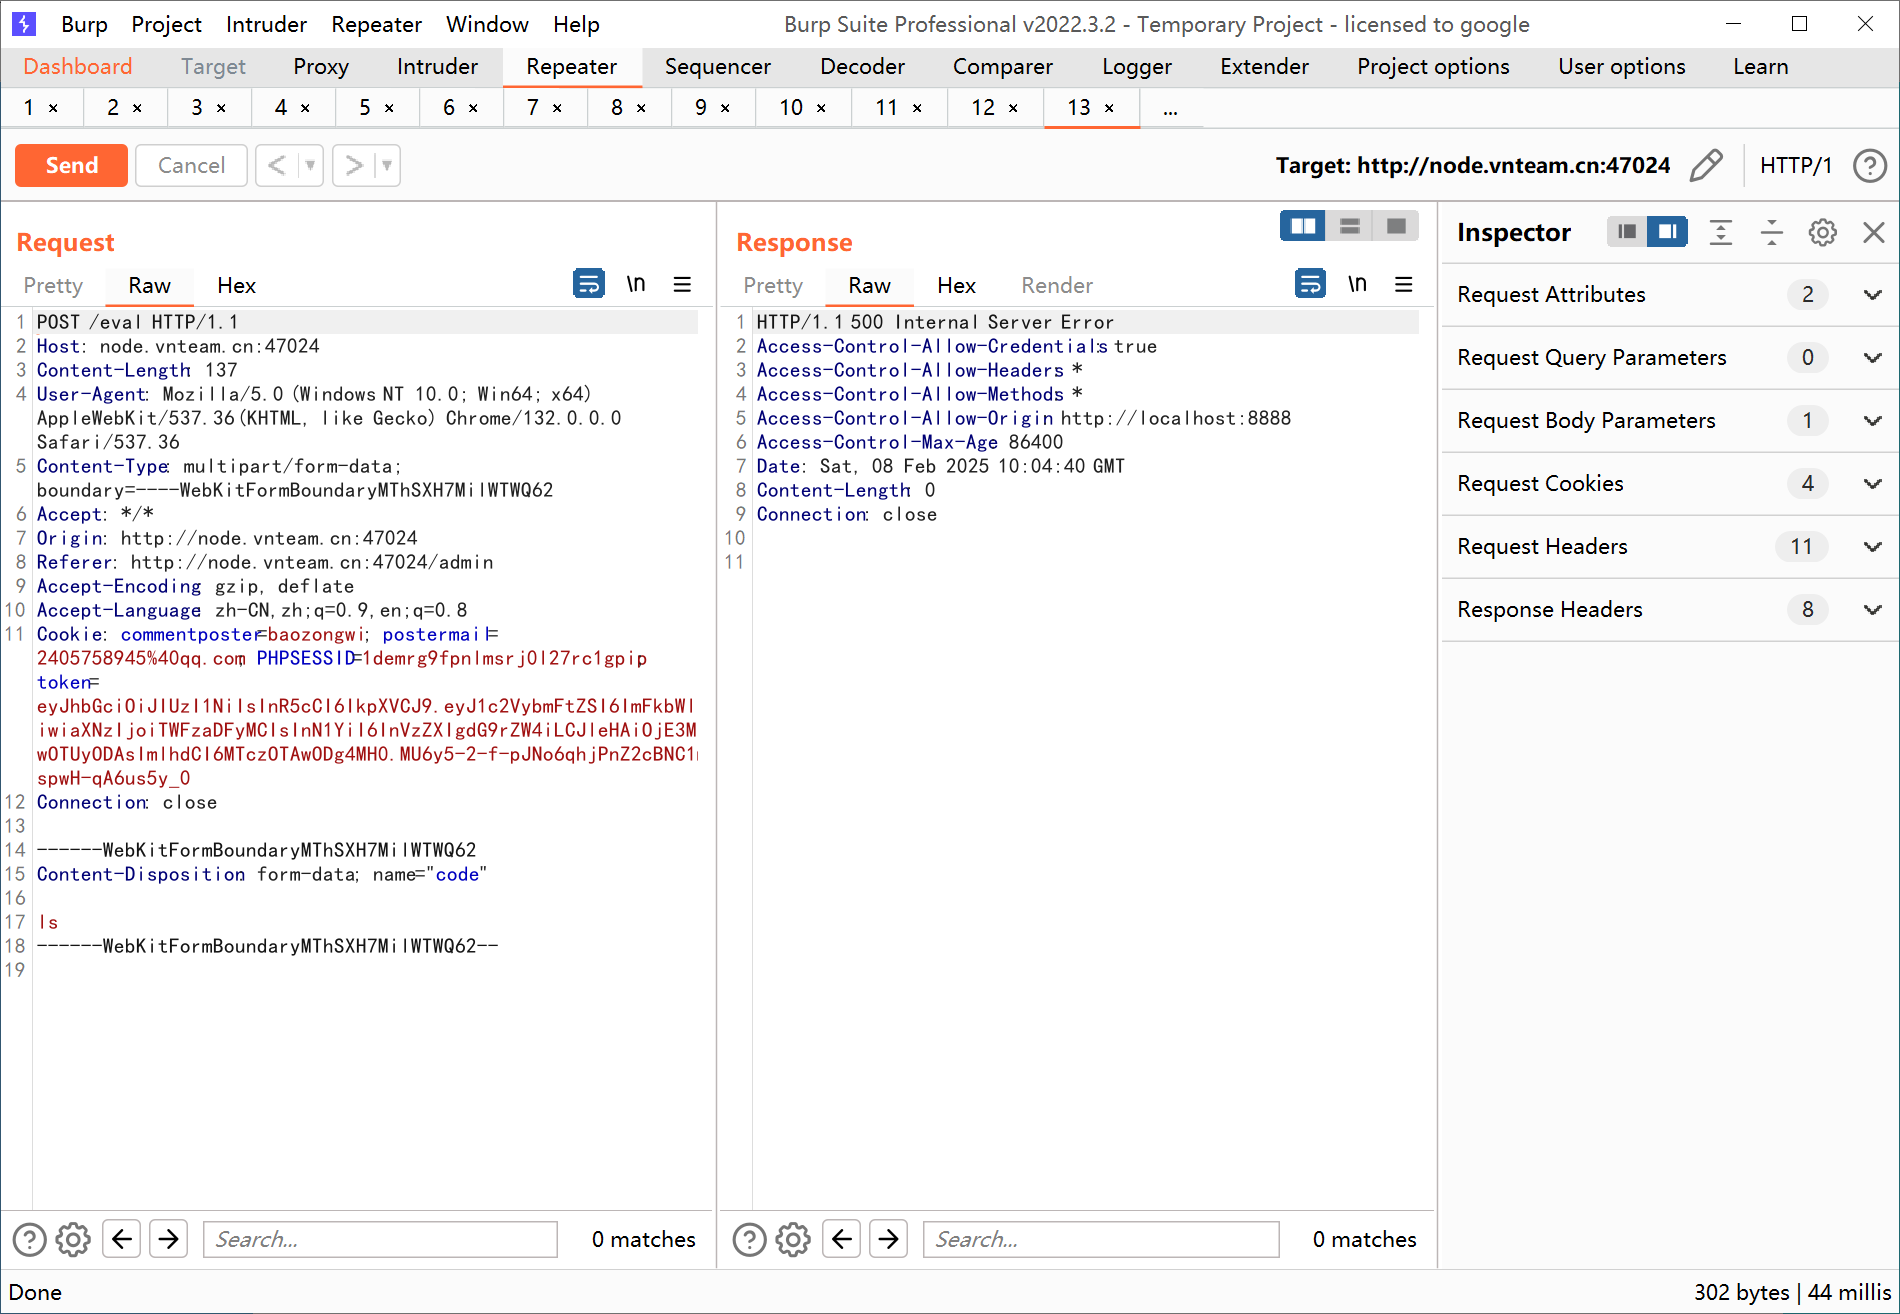
Task: Go to next match in response search
Action: 888,1239
